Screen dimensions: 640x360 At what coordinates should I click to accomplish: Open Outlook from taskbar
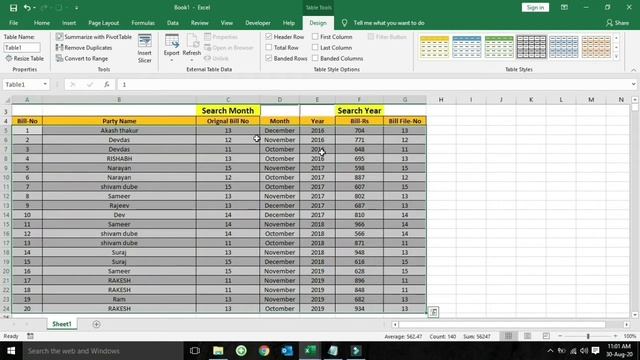(x=287, y=351)
